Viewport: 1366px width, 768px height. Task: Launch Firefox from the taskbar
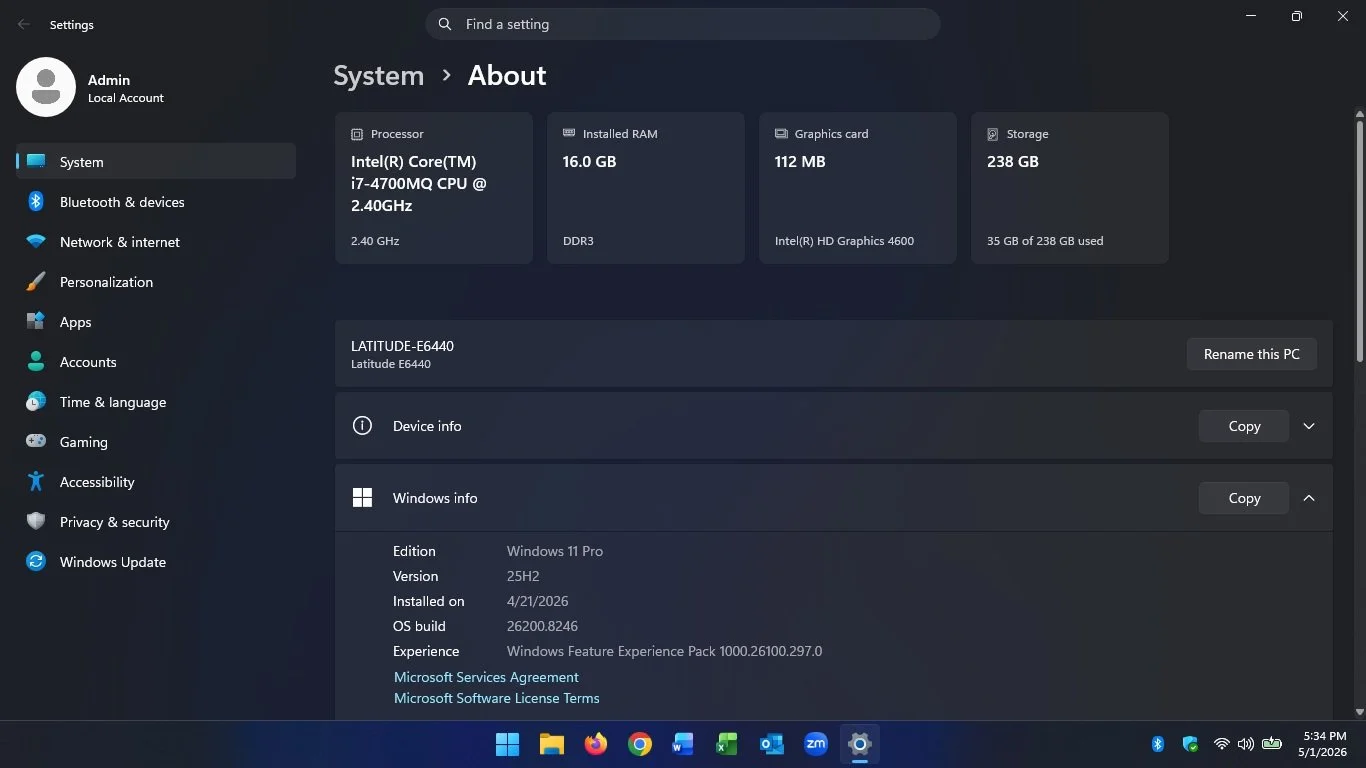tap(596, 744)
